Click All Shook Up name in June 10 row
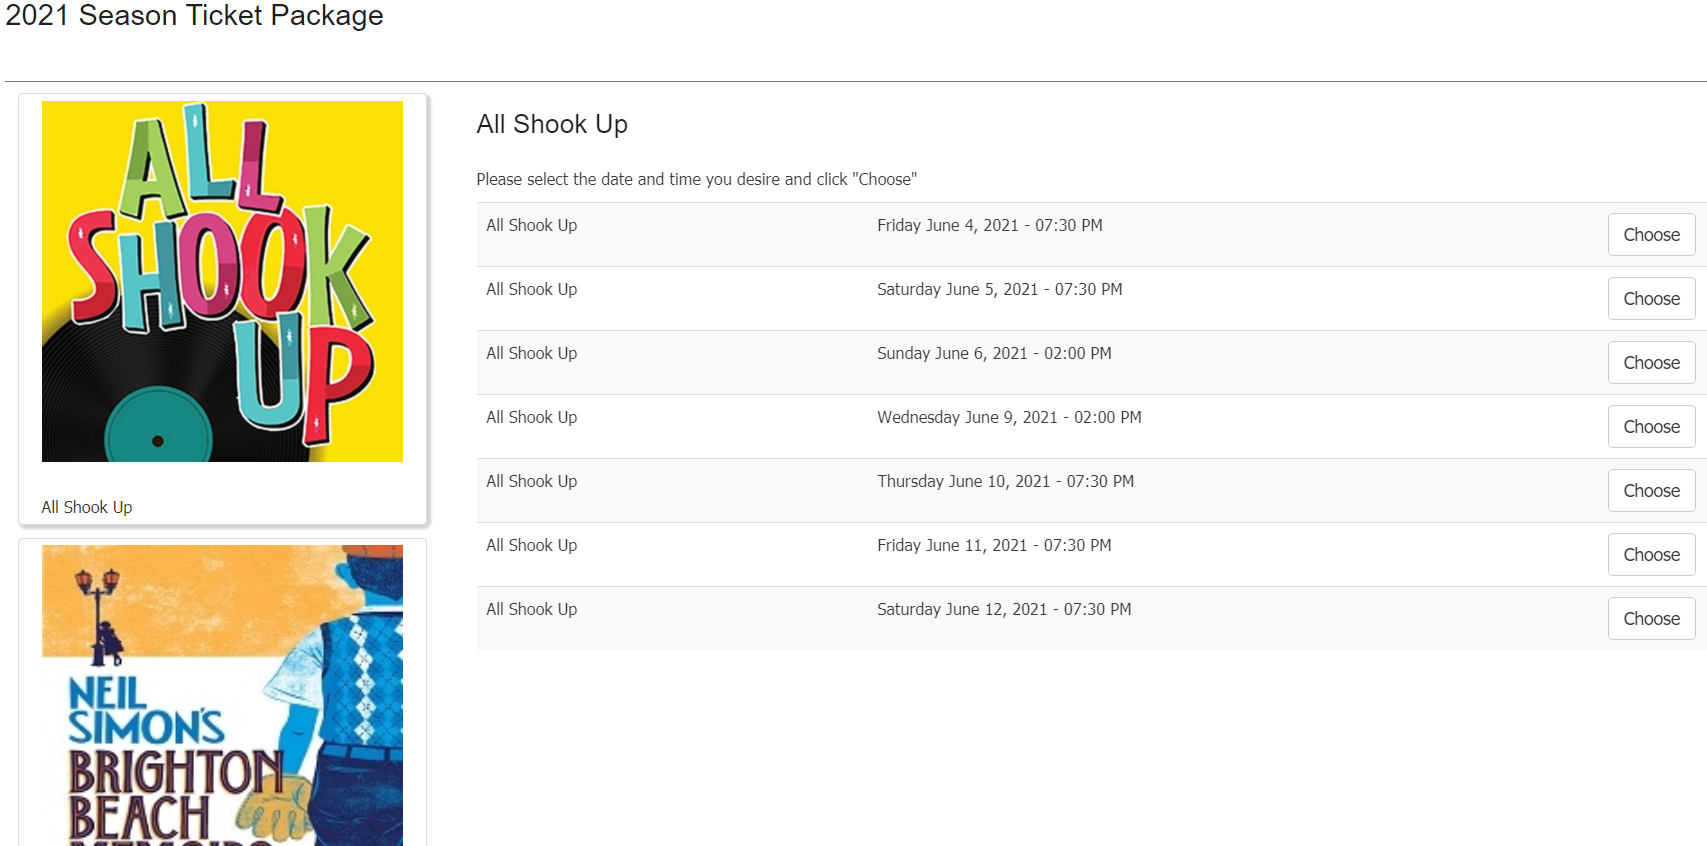The width and height of the screenshot is (1707, 846). click(x=532, y=481)
